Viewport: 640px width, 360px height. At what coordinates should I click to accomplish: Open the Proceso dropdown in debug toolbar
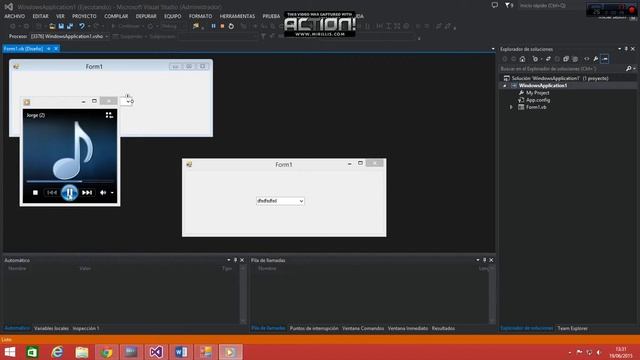tap(107, 36)
